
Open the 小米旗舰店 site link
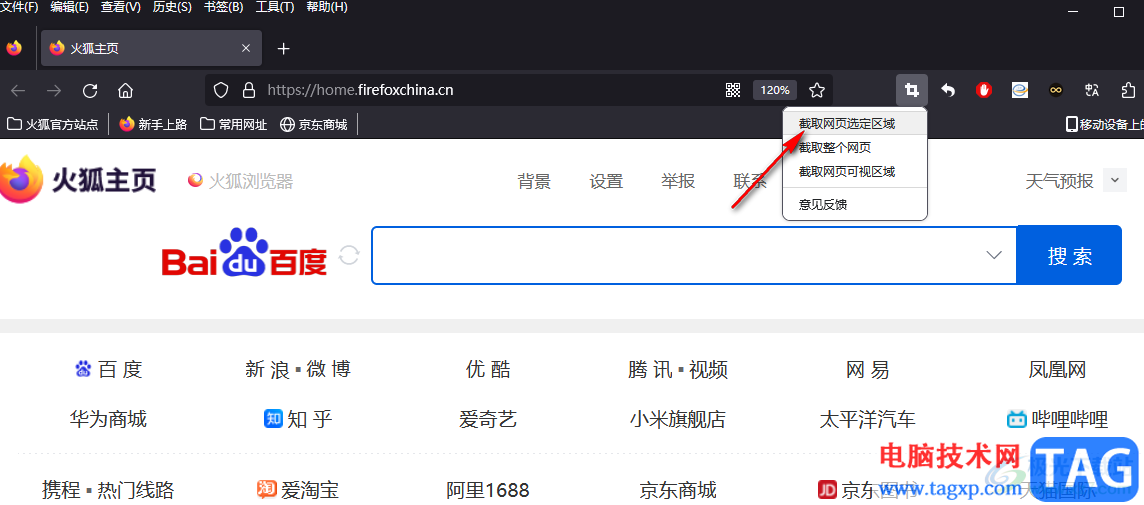click(x=678, y=419)
